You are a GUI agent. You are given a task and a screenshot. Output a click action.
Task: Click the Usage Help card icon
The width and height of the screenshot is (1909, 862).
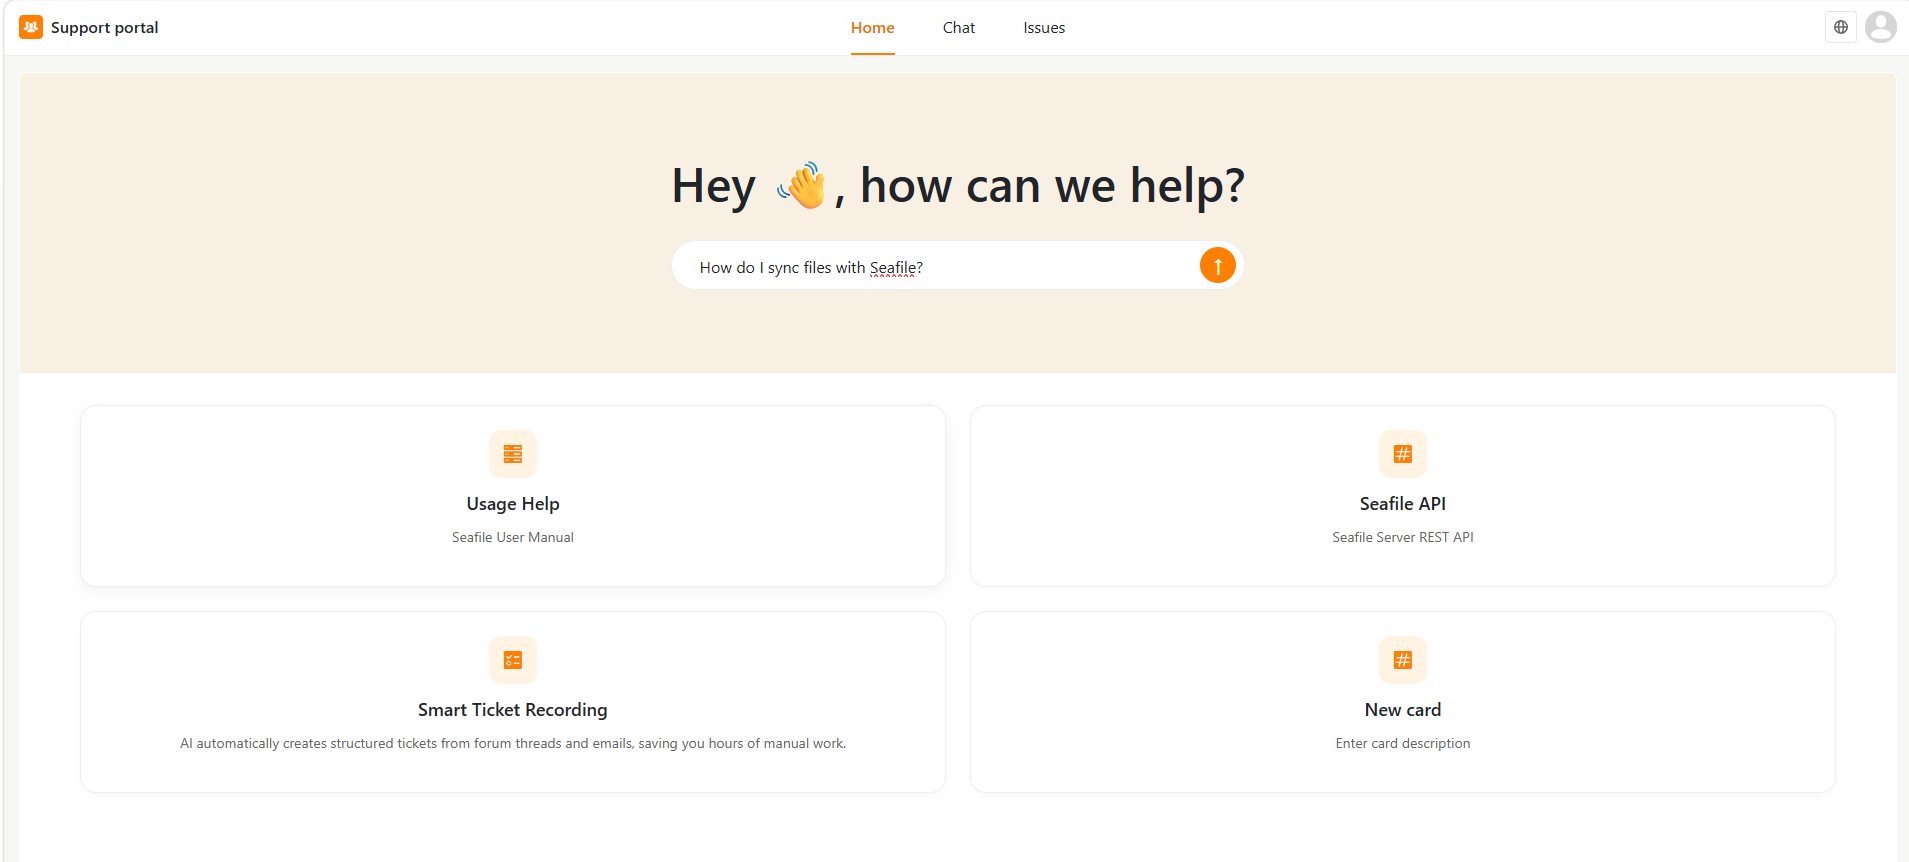[x=513, y=454]
